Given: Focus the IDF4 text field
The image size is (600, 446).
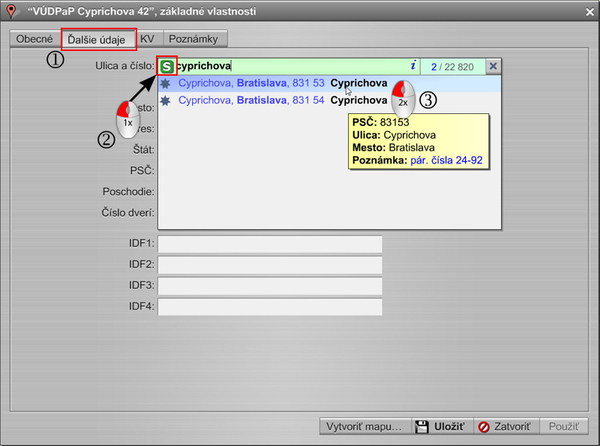Looking at the screenshot, I should [x=270, y=305].
